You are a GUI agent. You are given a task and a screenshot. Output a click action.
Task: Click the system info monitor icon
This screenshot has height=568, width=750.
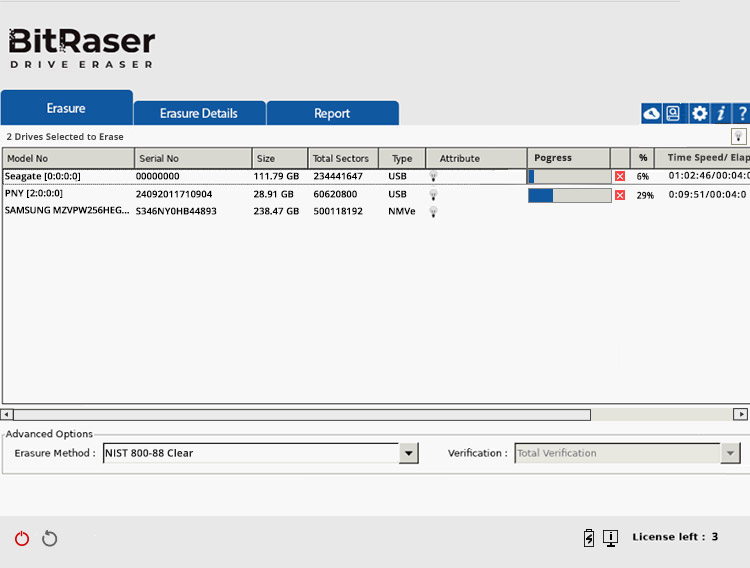point(610,538)
